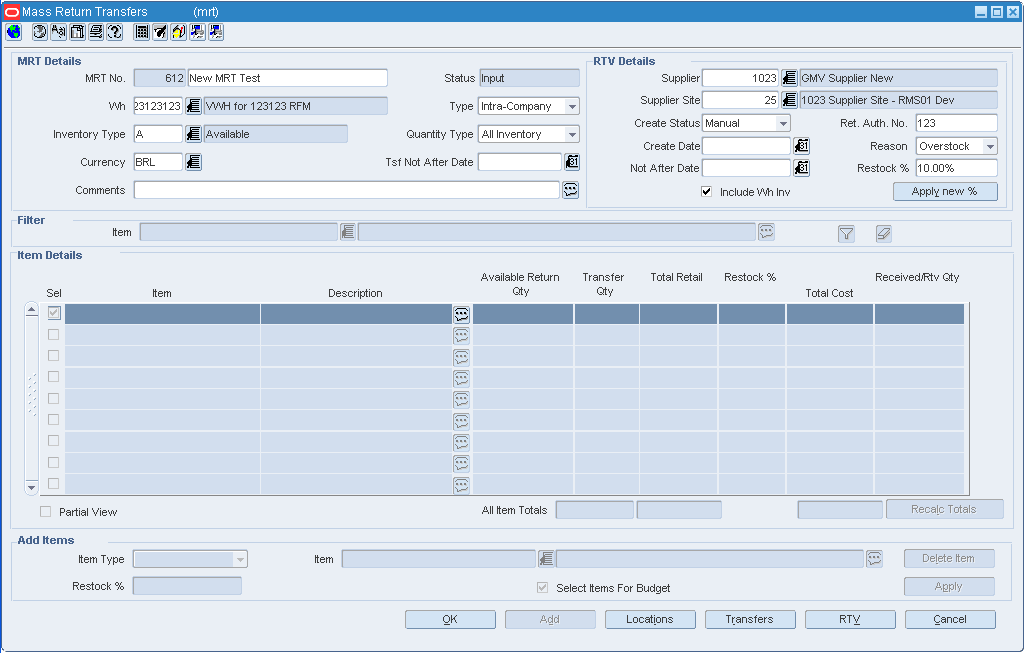Click inside the Ret. Auth. No. field
This screenshot has width=1025, height=653.
(955, 122)
